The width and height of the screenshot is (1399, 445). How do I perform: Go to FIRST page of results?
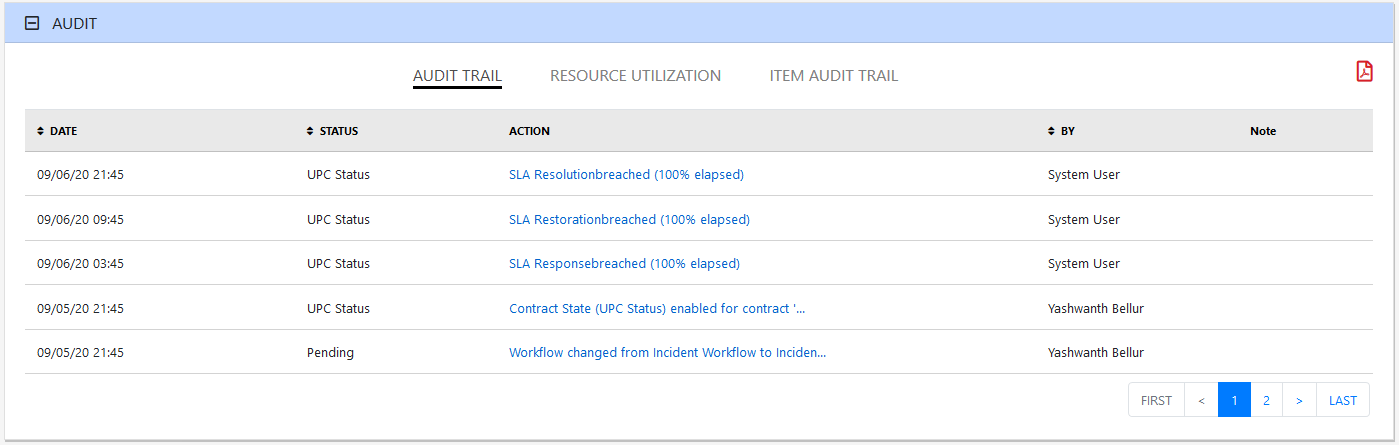1156,400
